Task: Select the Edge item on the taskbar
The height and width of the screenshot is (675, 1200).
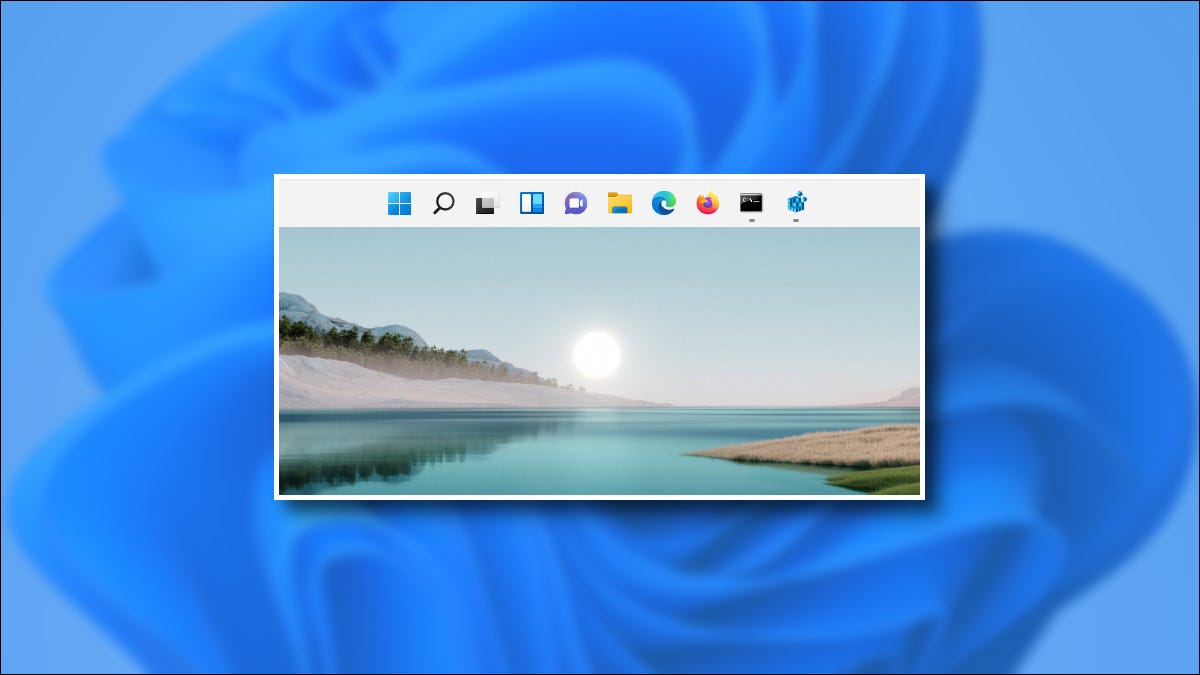Action: pyautogui.click(x=663, y=203)
